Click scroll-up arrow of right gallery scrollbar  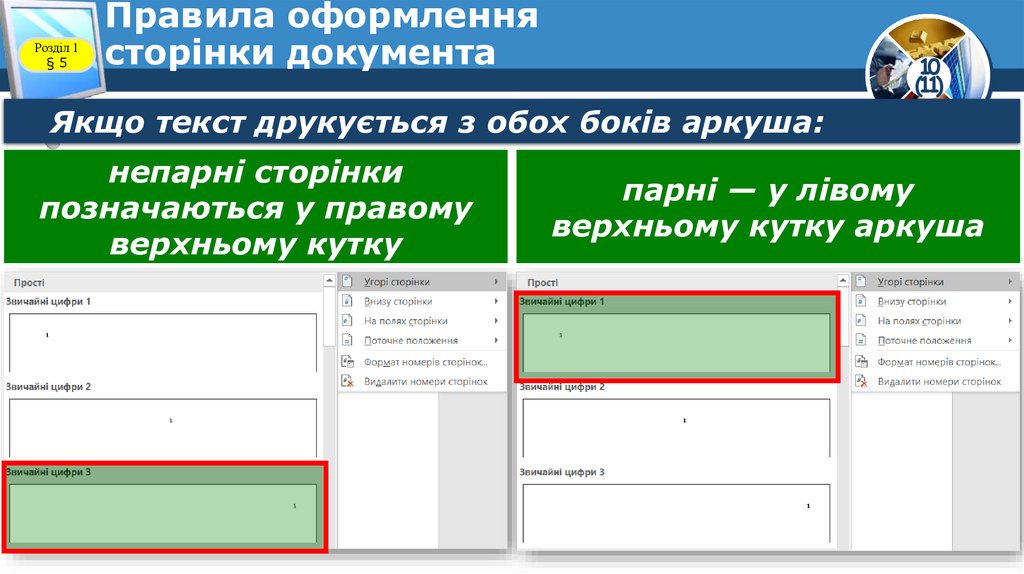842,281
